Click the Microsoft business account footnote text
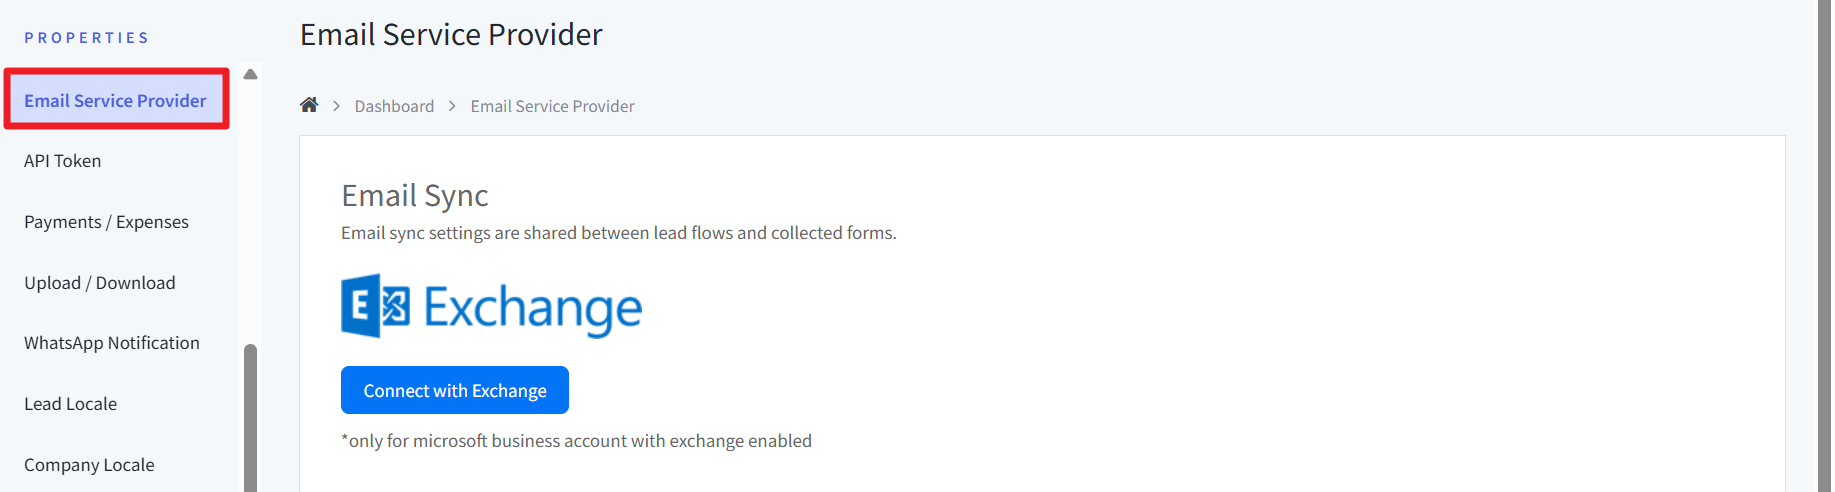 point(577,441)
